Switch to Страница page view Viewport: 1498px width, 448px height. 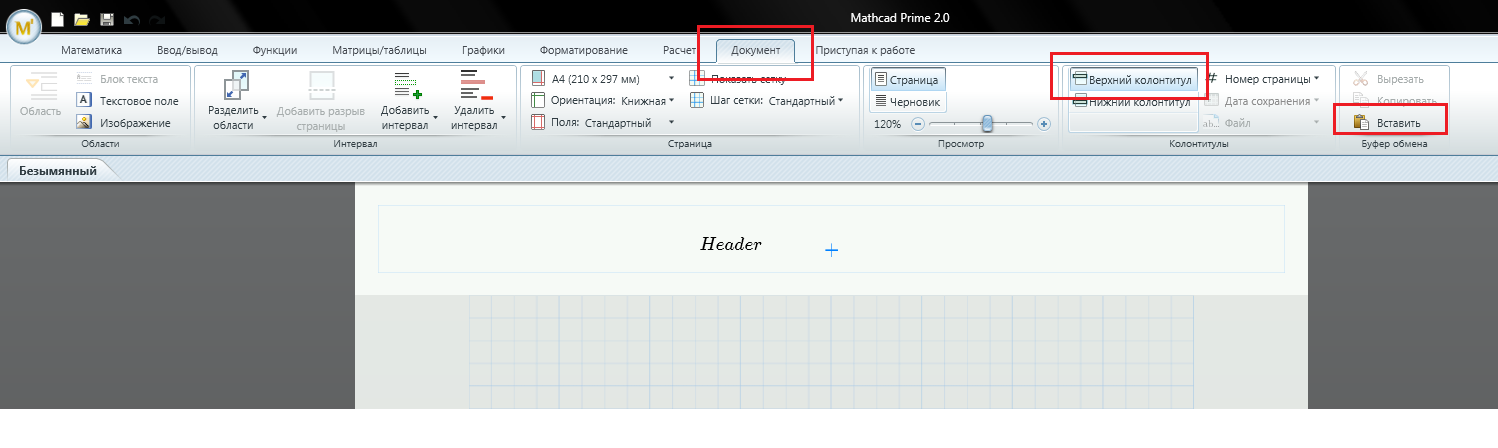[x=907, y=79]
